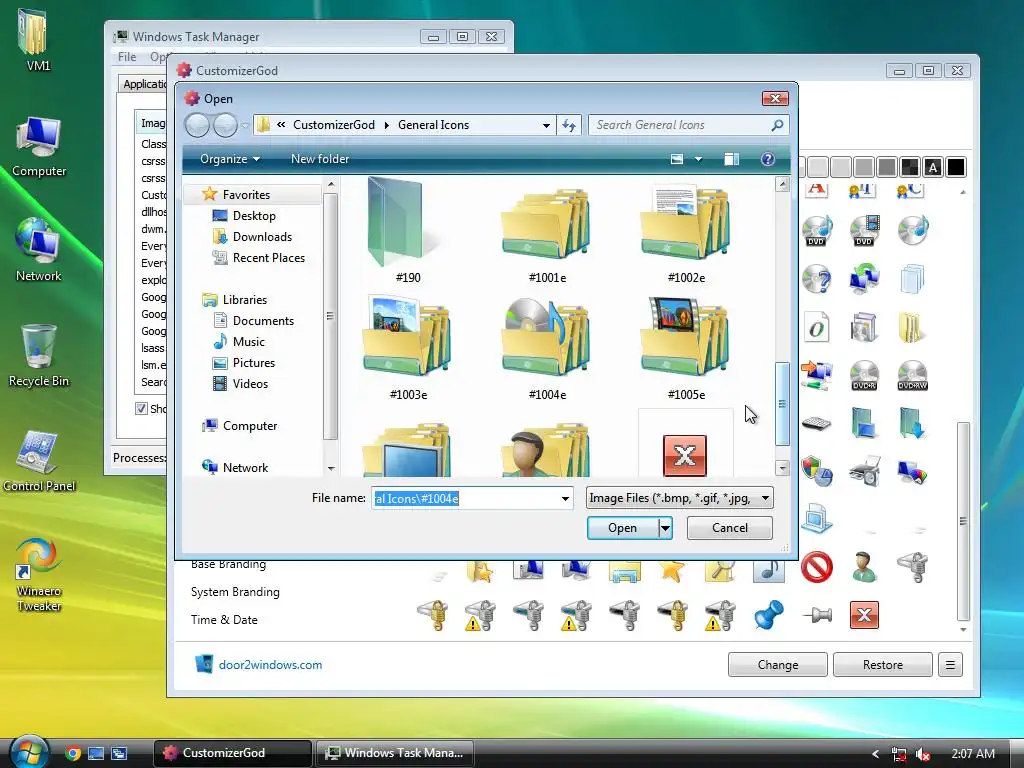The height and width of the screenshot is (768, 1024).
Task: Select the help disc question mark icon
Action: tap(816, 279)
